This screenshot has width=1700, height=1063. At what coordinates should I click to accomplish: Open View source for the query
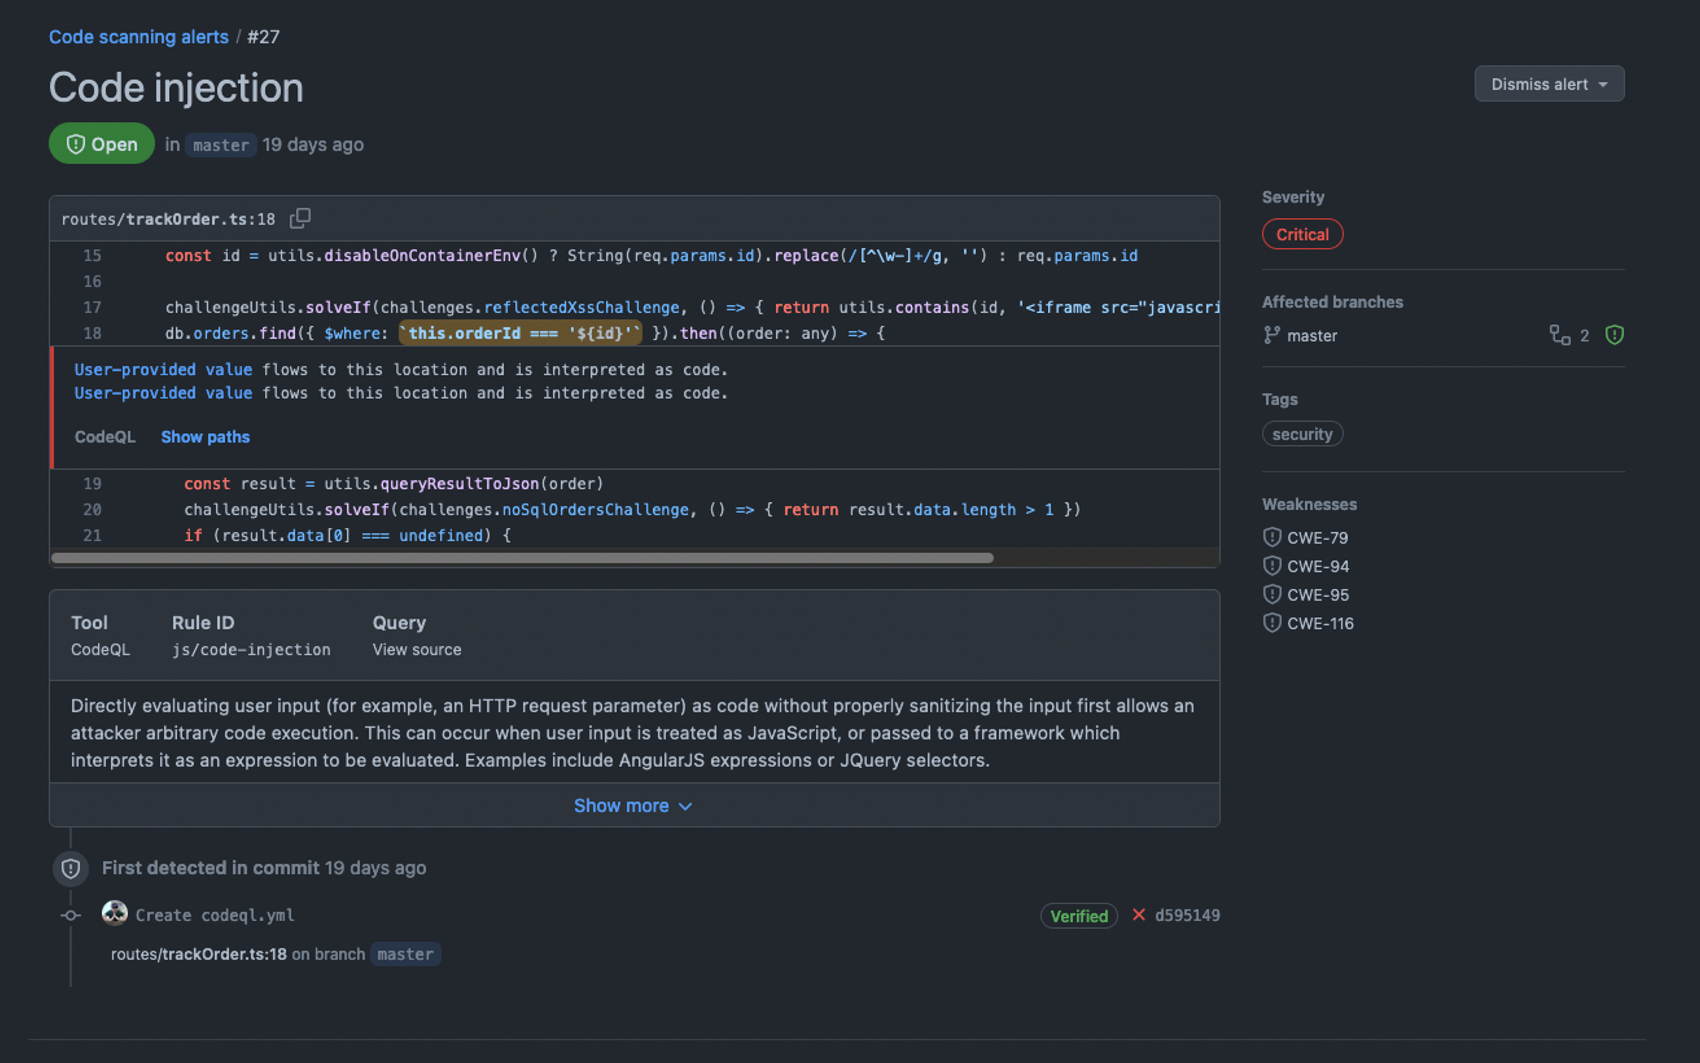417,650
